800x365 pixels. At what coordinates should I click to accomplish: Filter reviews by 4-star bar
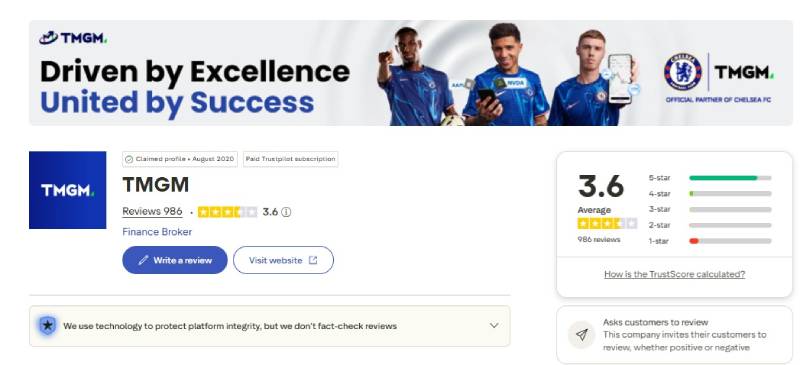click(x=730, y=194)
